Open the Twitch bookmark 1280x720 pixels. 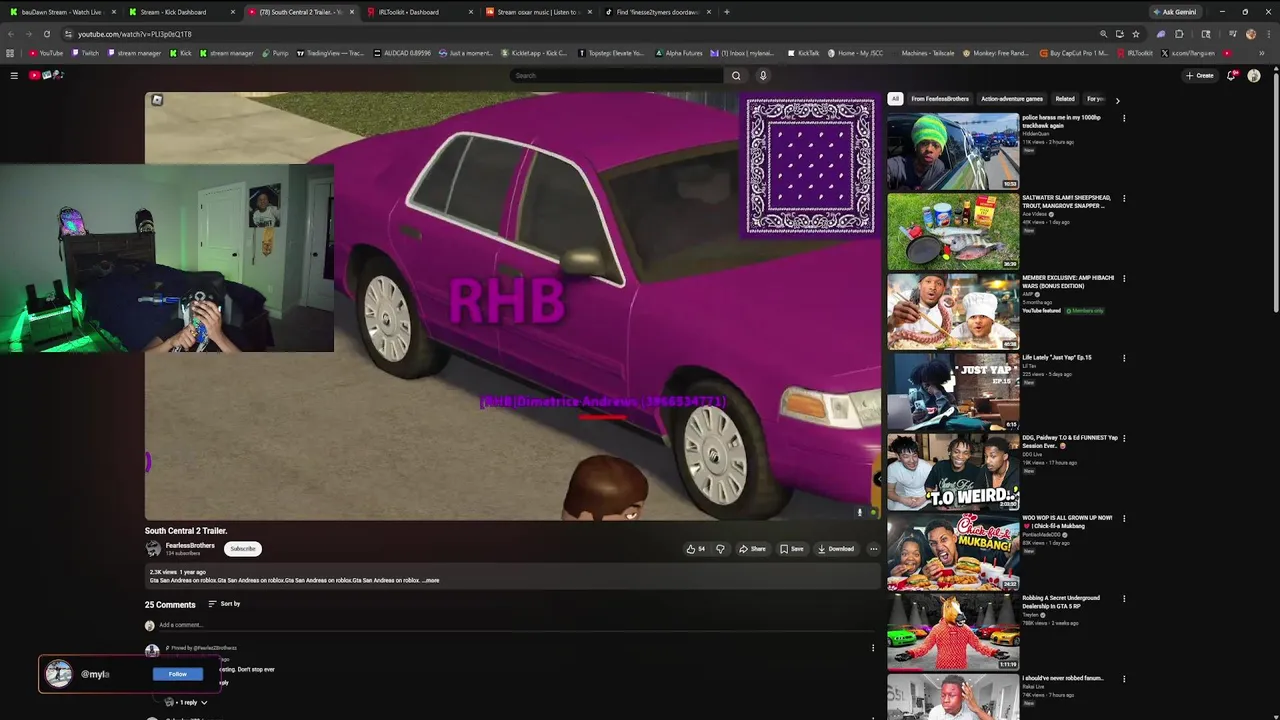85,53
